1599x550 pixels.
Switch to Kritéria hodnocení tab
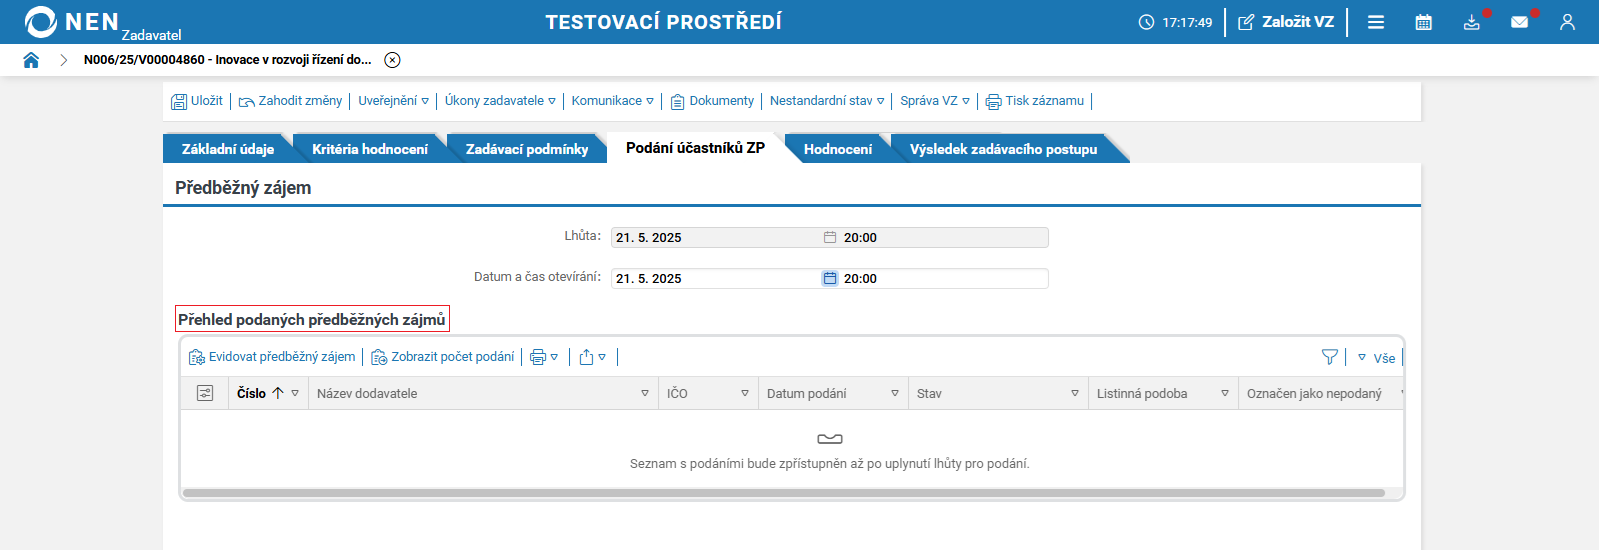pos(370,149)
